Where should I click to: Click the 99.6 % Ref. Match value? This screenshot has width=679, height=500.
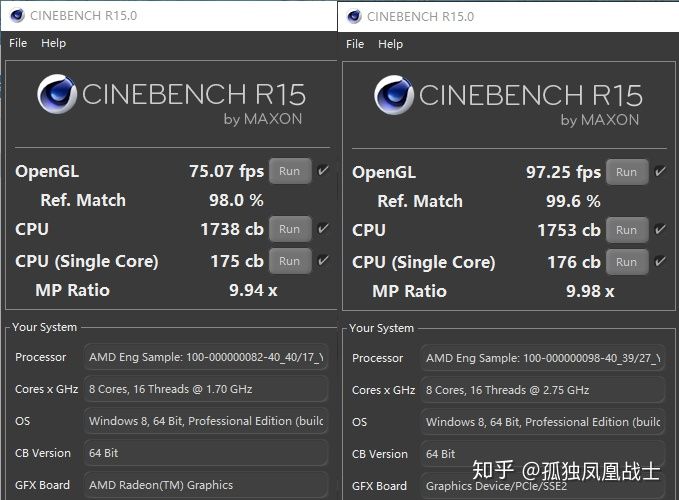[573, 201]
